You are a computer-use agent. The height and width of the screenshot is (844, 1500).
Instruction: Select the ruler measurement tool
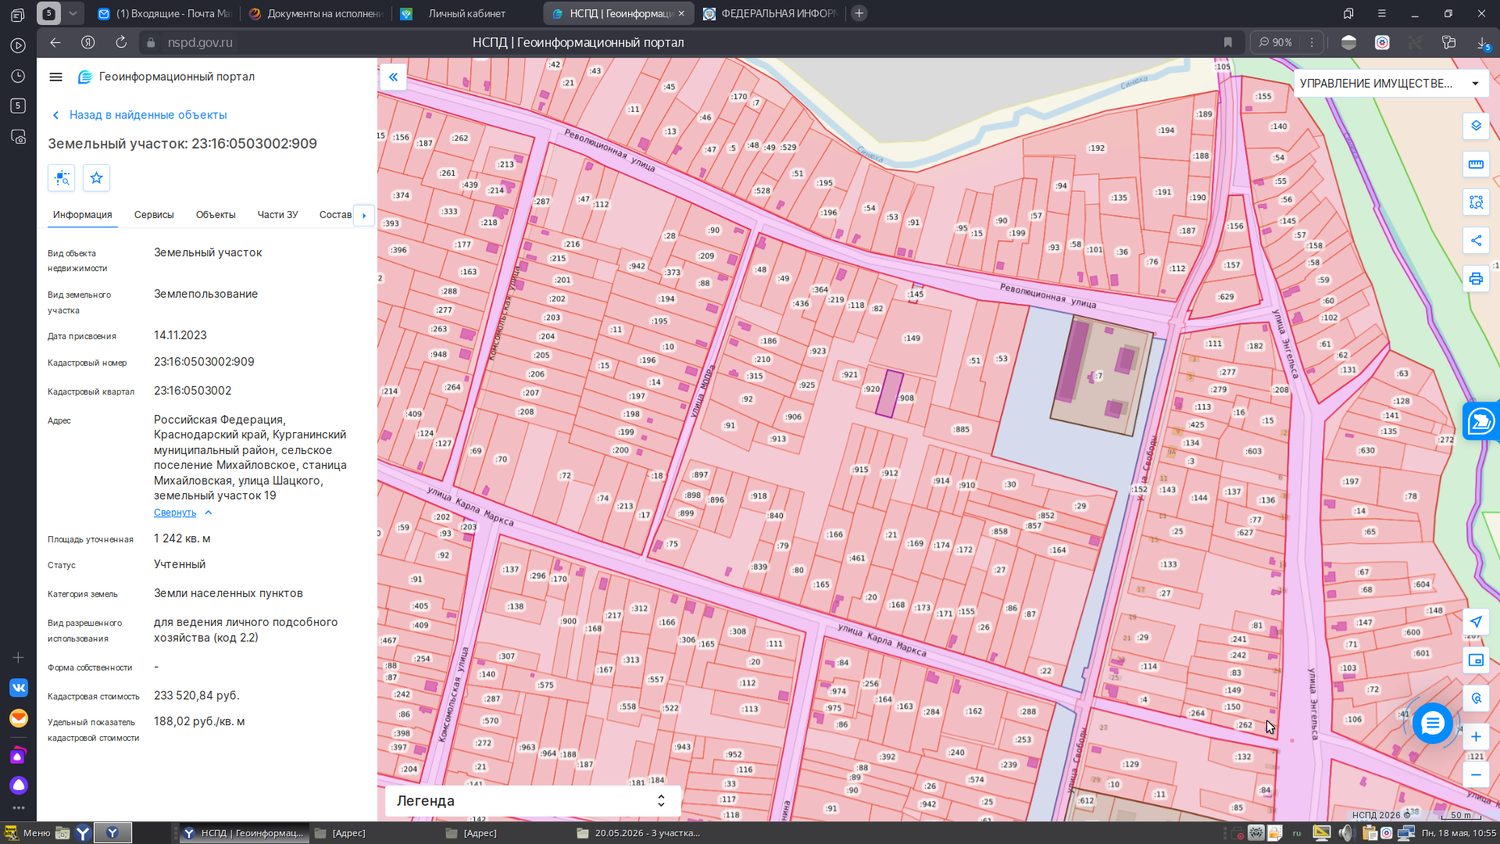[1476, 164]
